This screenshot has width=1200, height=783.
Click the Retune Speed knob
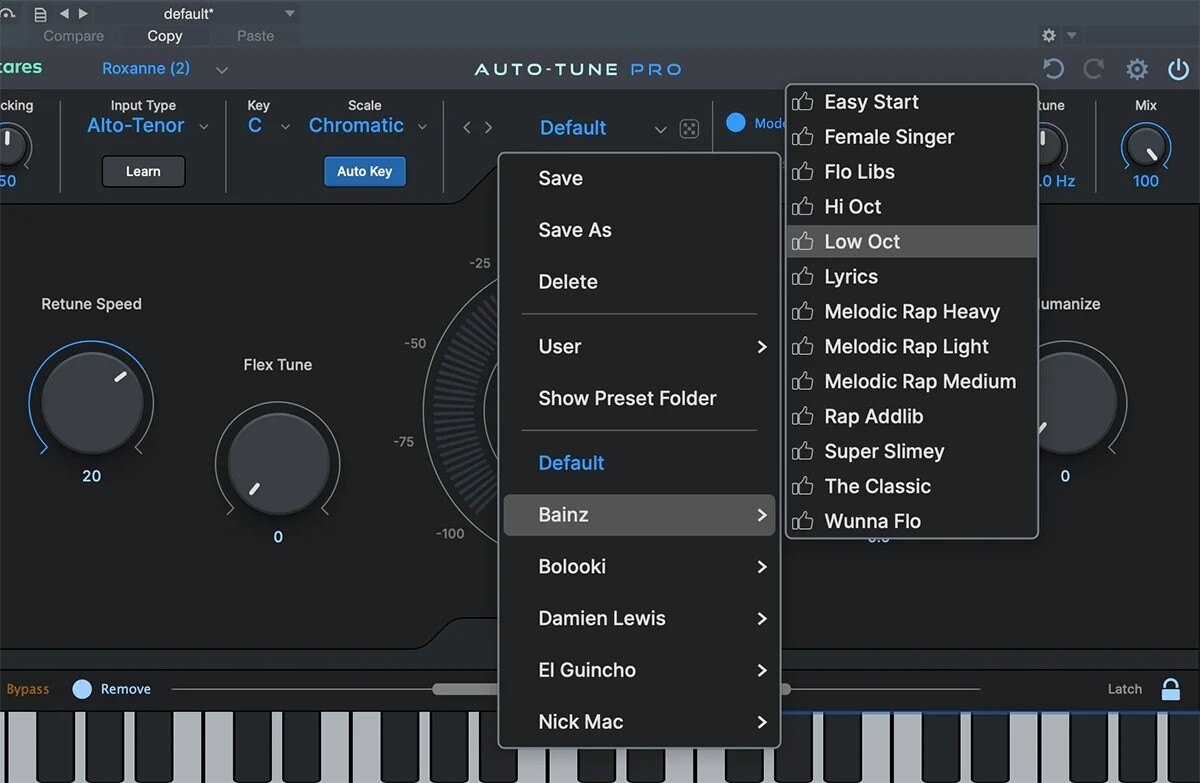coord(91,400)
